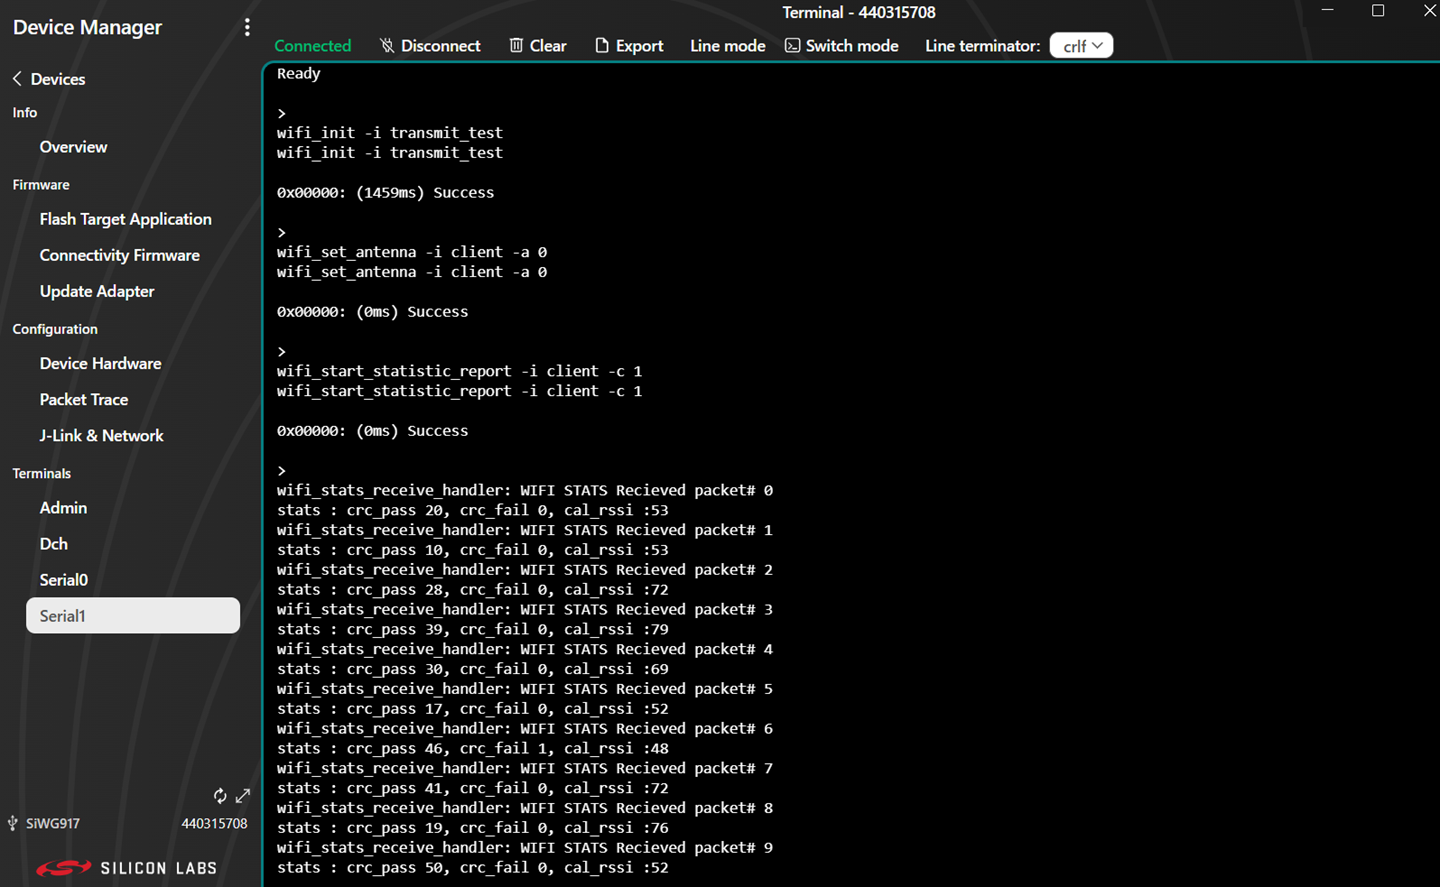Open the Packet Trace configuration page

coord(84,399)
